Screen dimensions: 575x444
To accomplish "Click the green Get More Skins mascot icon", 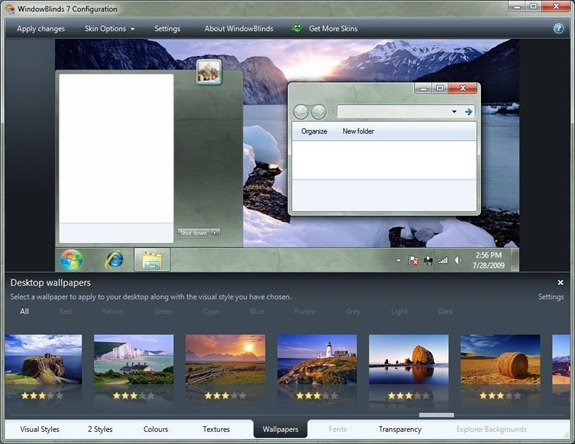I will click(297, 28).
